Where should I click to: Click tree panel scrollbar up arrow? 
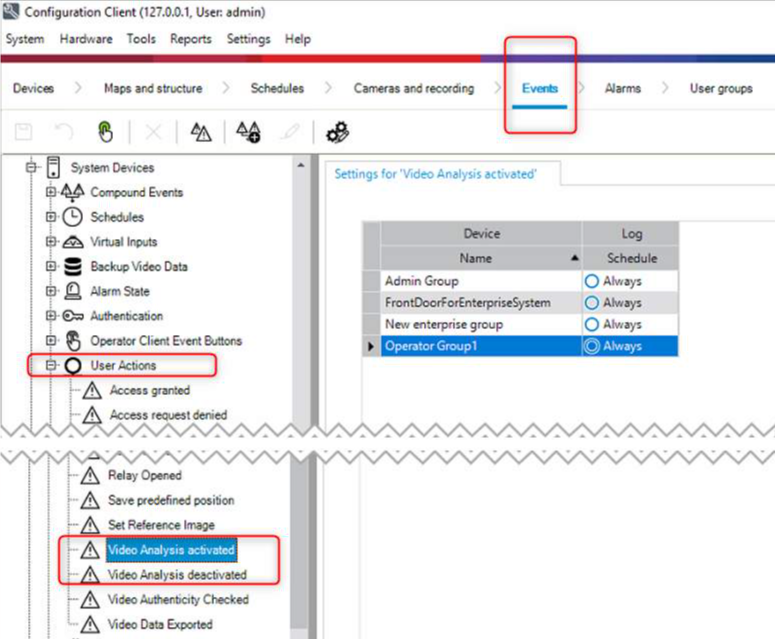pos(302,165)
